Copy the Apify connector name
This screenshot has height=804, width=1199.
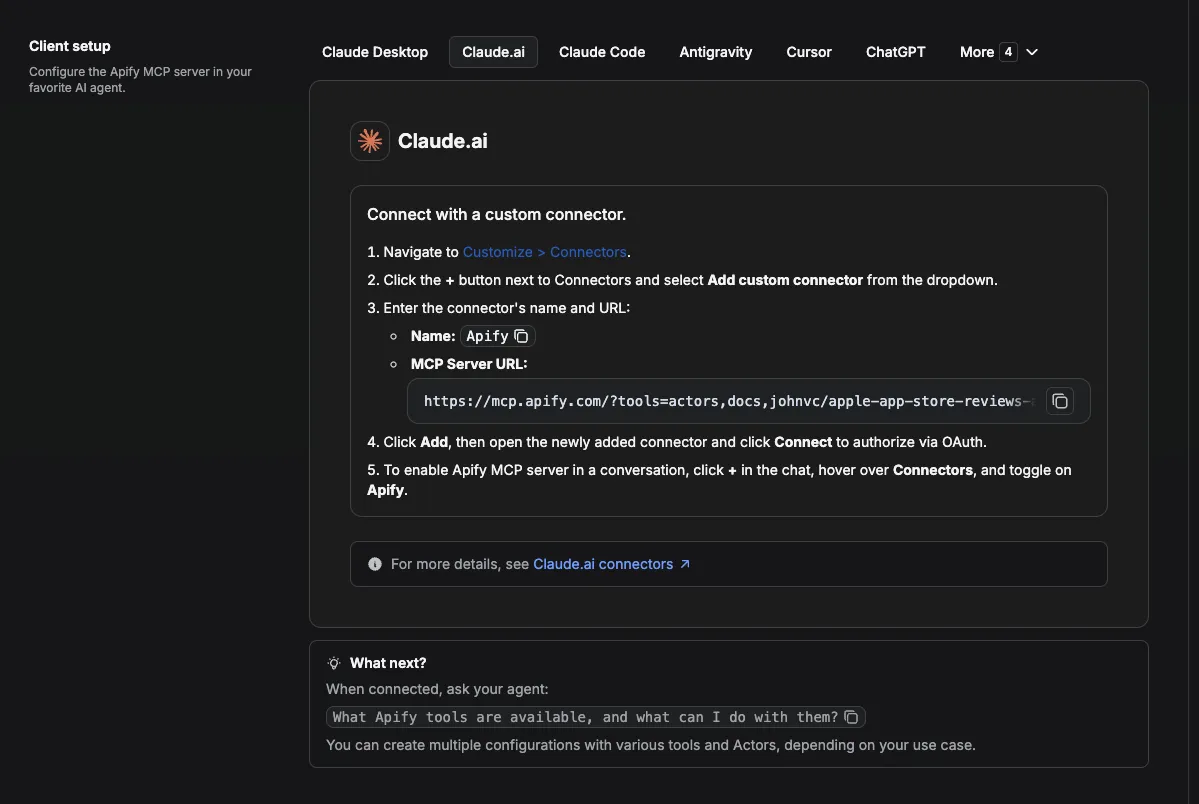tap(521, 336)
